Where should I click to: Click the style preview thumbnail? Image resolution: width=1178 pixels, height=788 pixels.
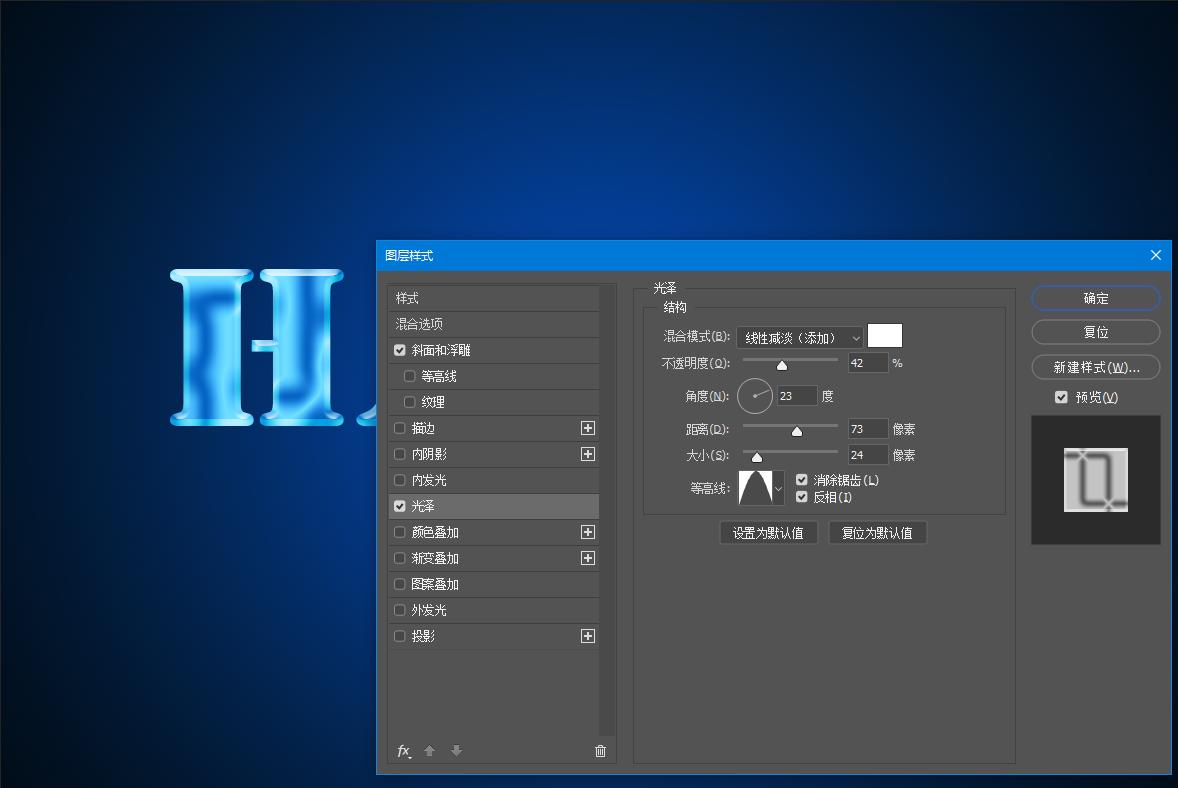coord(1095,480)
